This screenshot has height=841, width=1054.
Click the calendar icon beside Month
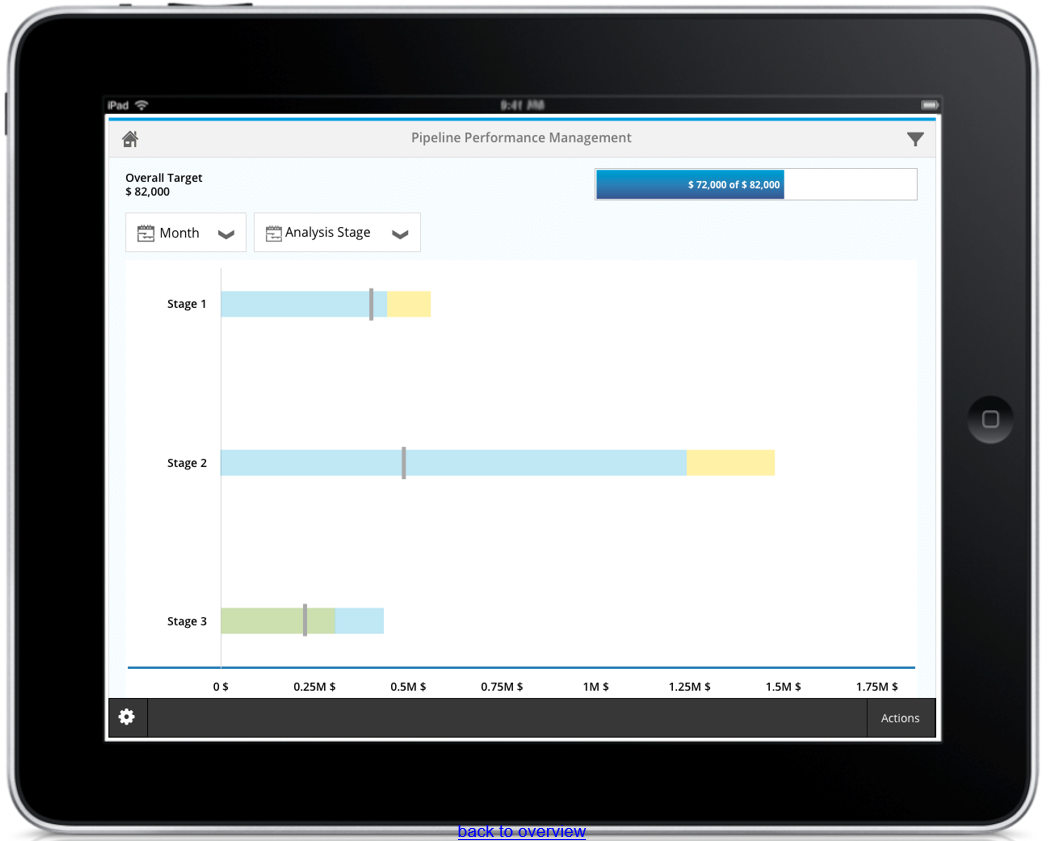point(145,233)
